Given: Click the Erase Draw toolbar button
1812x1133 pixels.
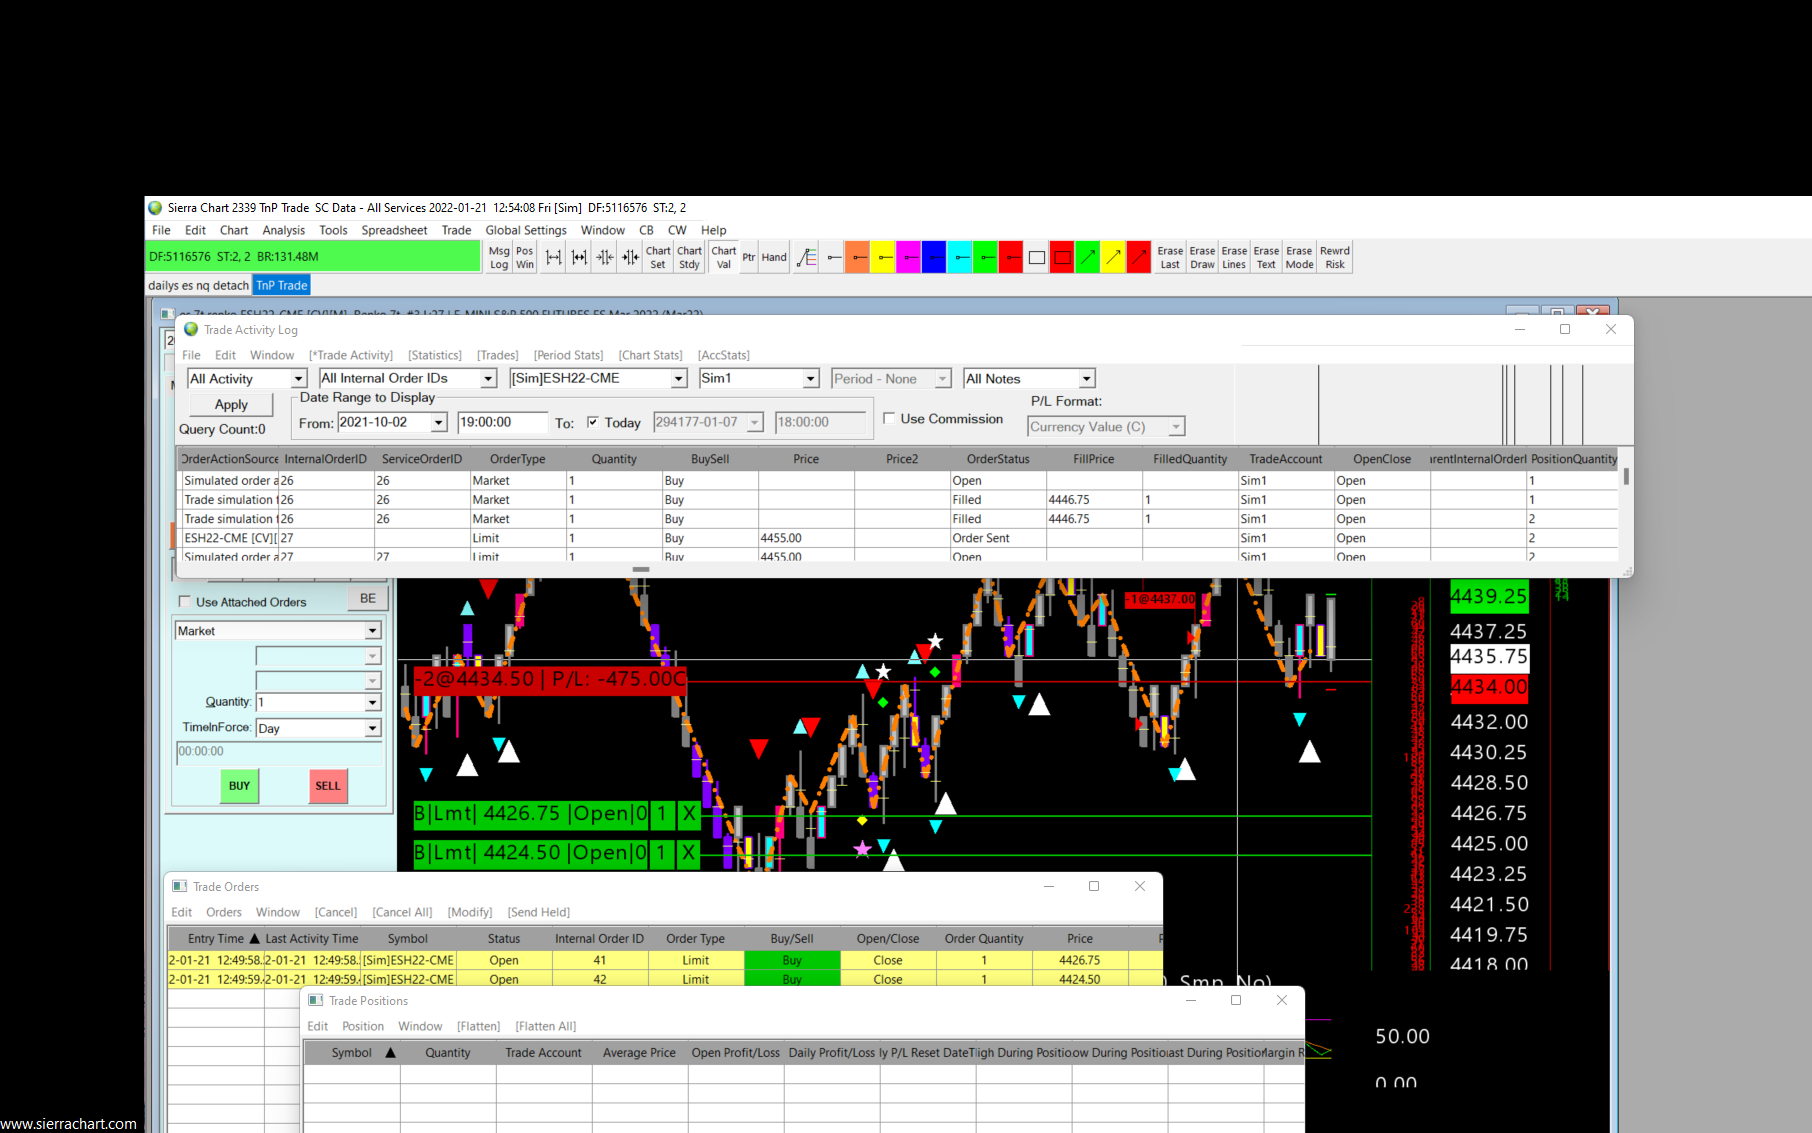Looking at the screenshot, I should point(1202,258).
